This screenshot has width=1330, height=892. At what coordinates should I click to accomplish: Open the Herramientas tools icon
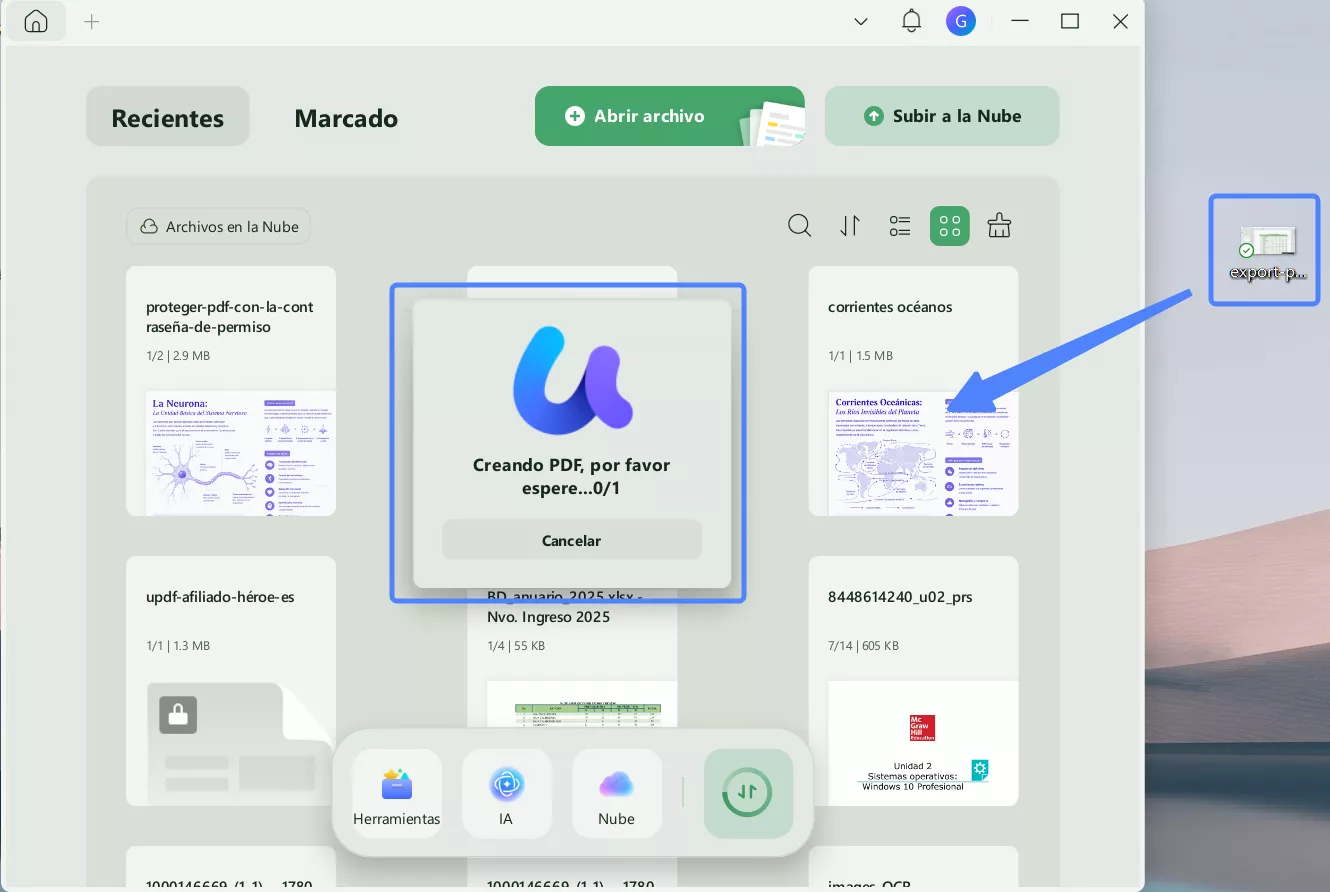point(397,794)
